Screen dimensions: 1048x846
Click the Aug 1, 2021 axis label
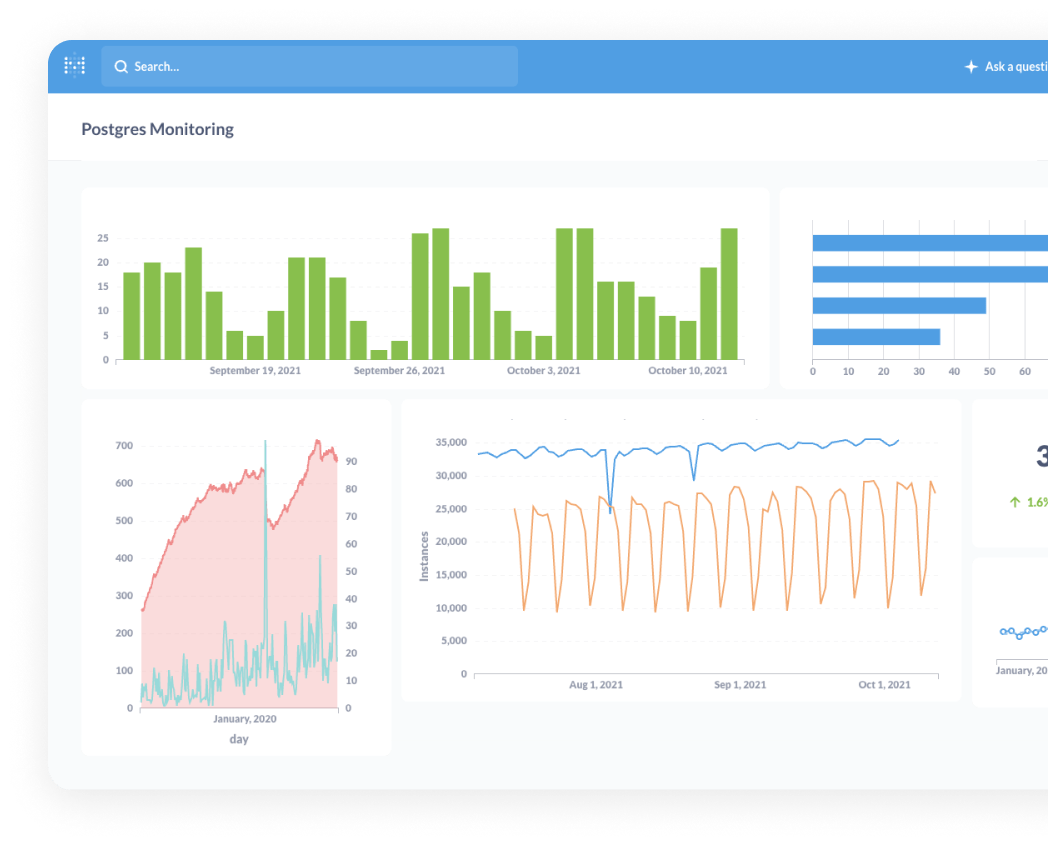click(x=596, y=684)
